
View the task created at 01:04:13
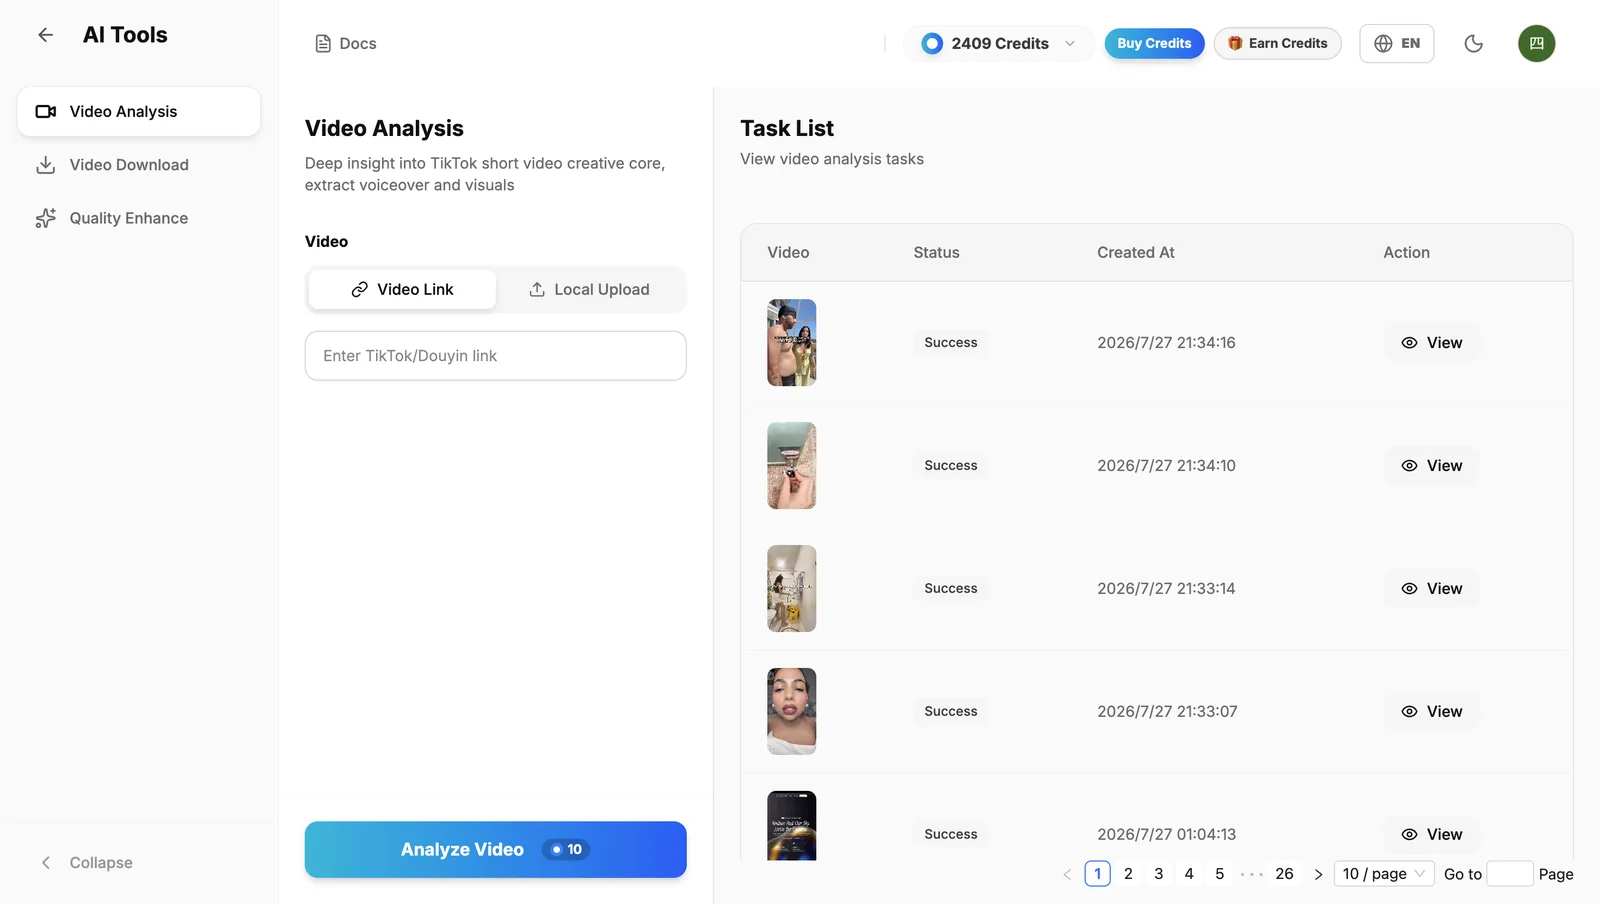pyautogui.click(x=1432, y=835)
